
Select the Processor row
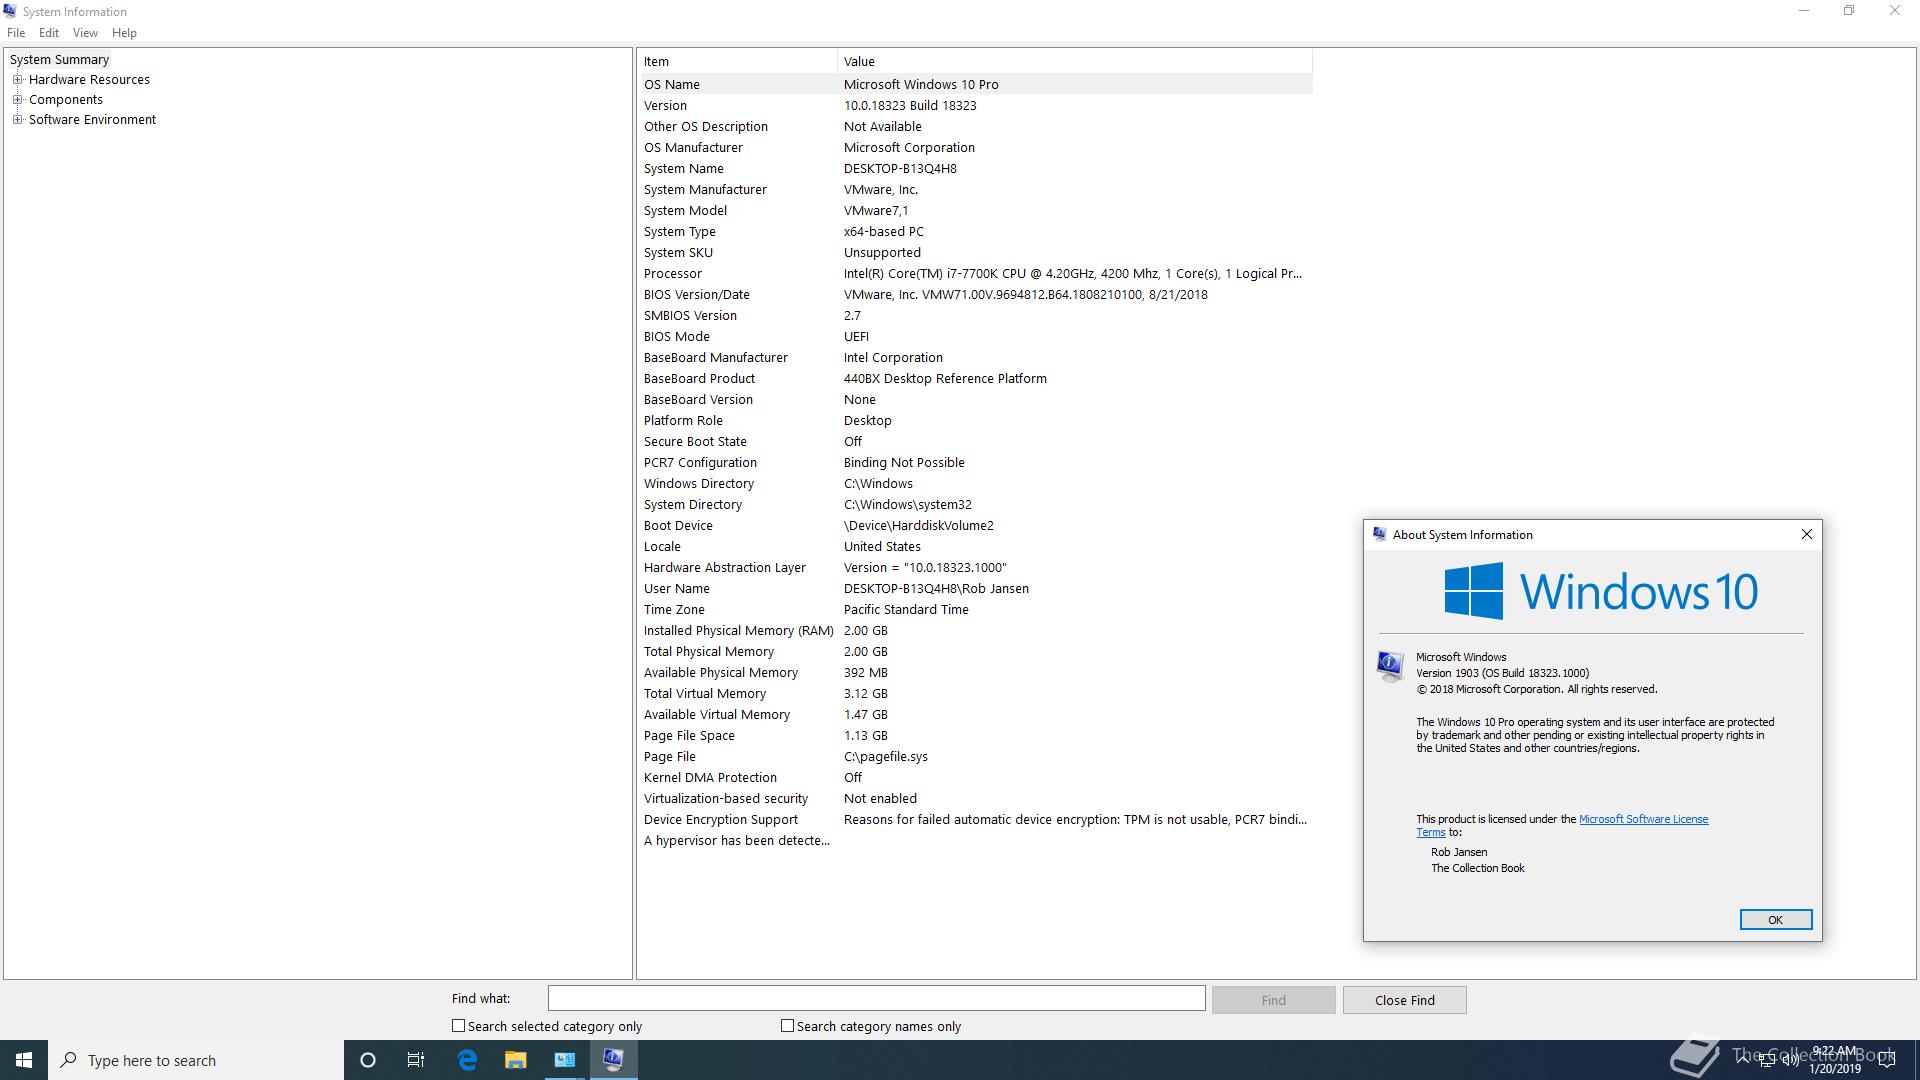pyautogui.click(x=976, y=273)
